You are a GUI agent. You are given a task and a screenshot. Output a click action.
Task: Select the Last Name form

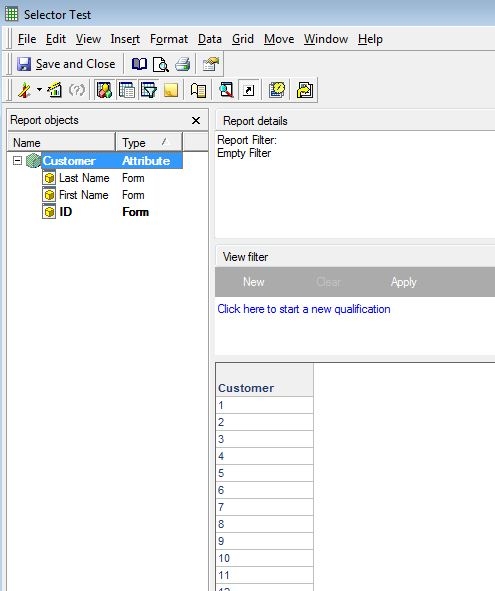[84, 178]
